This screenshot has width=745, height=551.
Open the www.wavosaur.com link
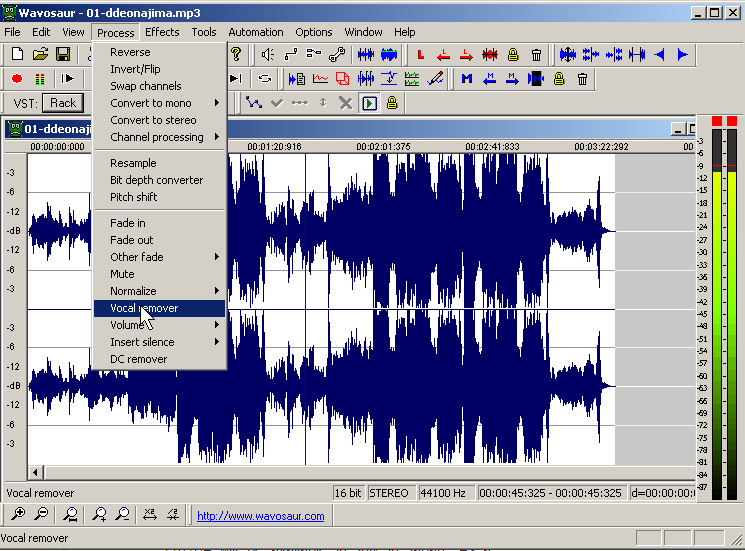coord(260,516)
